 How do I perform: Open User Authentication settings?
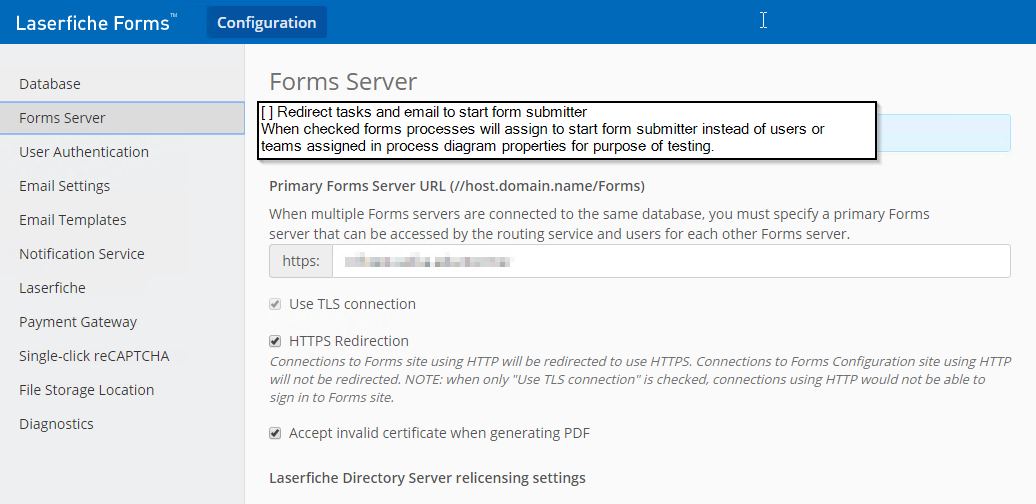[83, 152]
